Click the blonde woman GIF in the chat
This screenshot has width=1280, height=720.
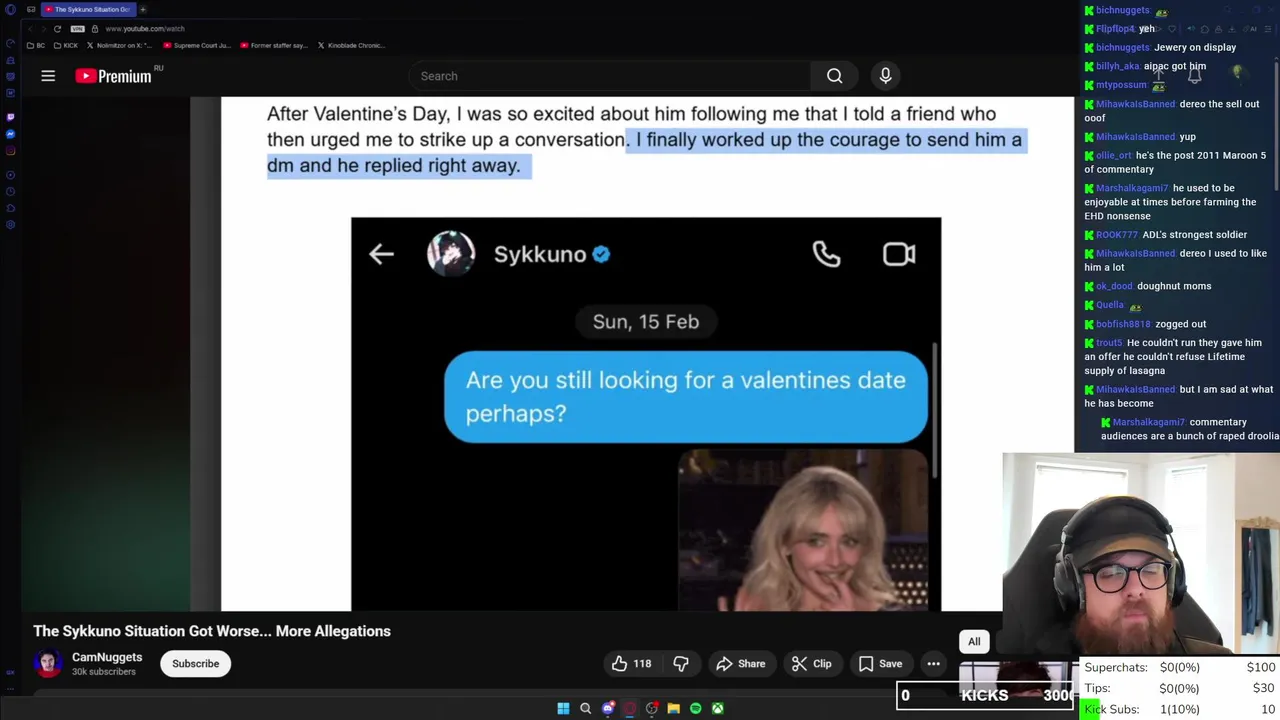coord(804,530)
